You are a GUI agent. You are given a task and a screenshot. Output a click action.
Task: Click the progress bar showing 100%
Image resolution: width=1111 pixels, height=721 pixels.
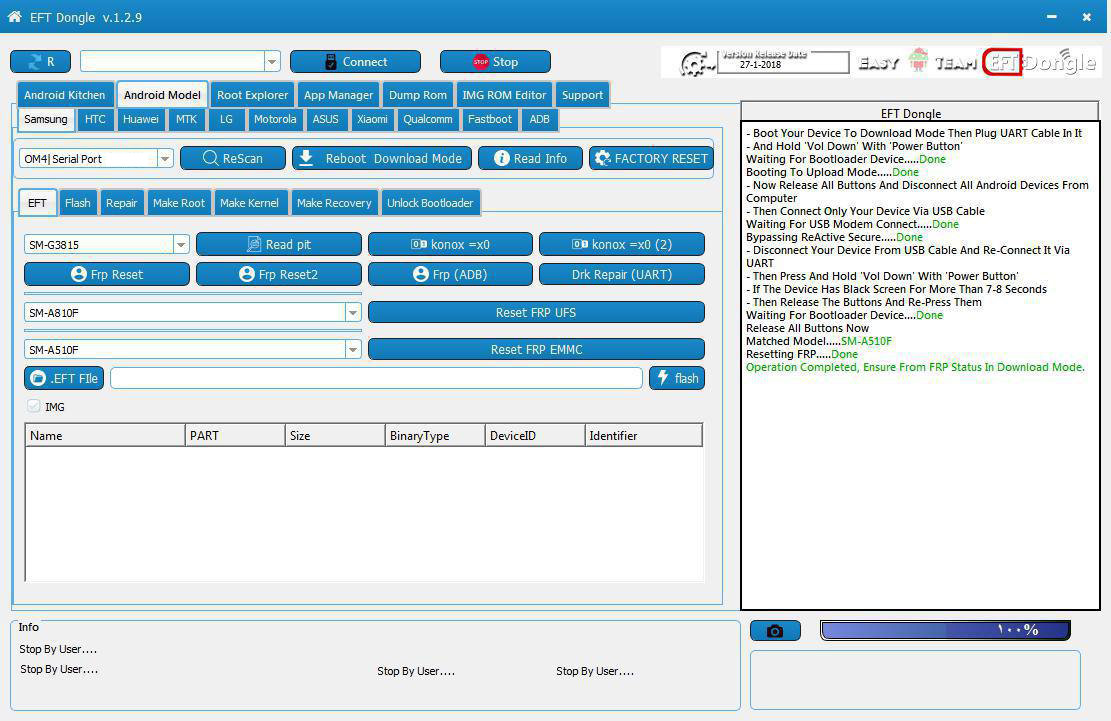(x=945, y=630)
